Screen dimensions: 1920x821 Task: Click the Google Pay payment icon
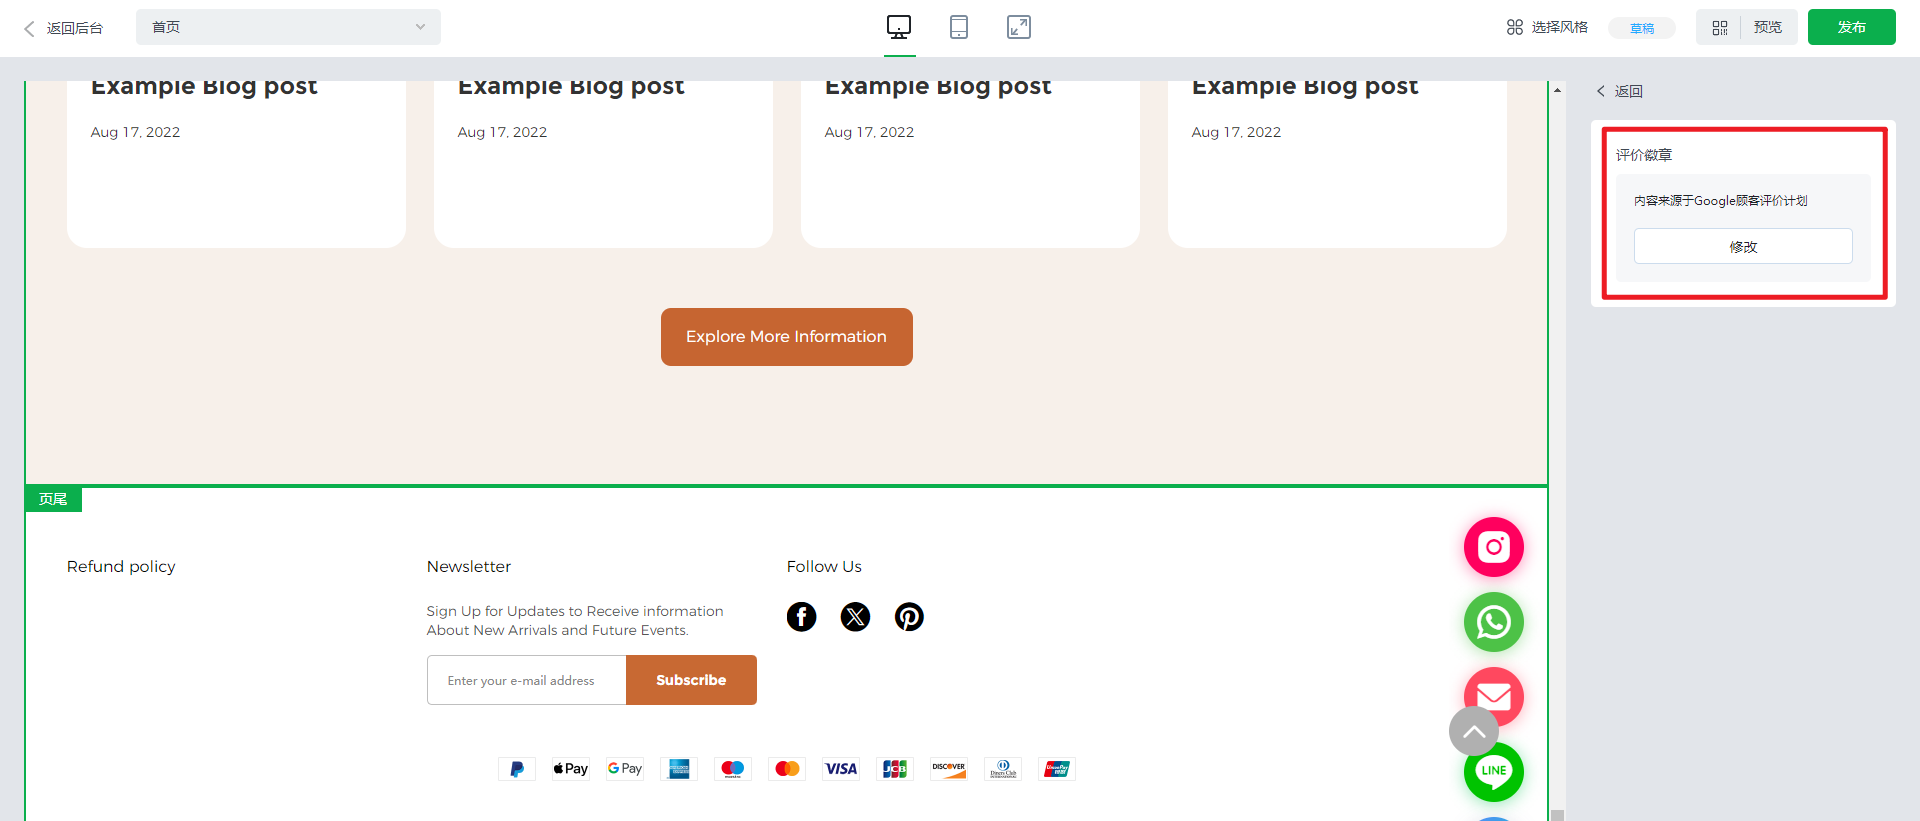(625, 769)
